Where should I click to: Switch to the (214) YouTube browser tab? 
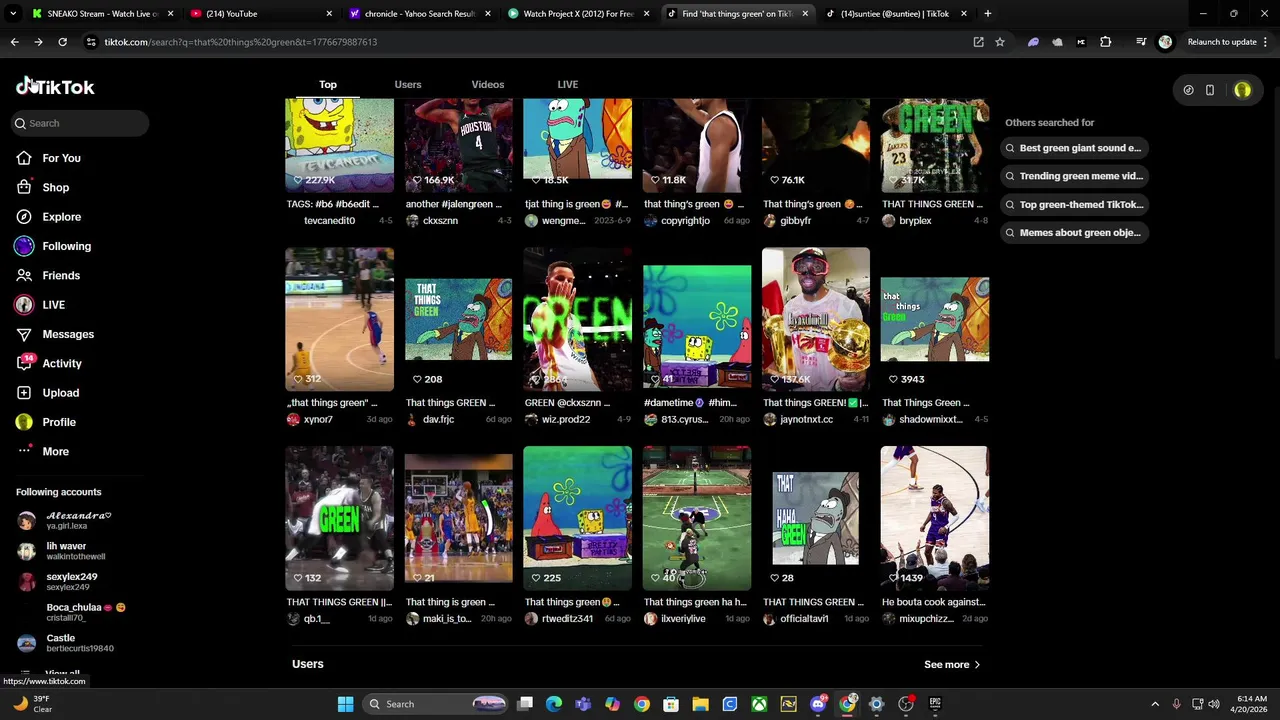[262, 13]
